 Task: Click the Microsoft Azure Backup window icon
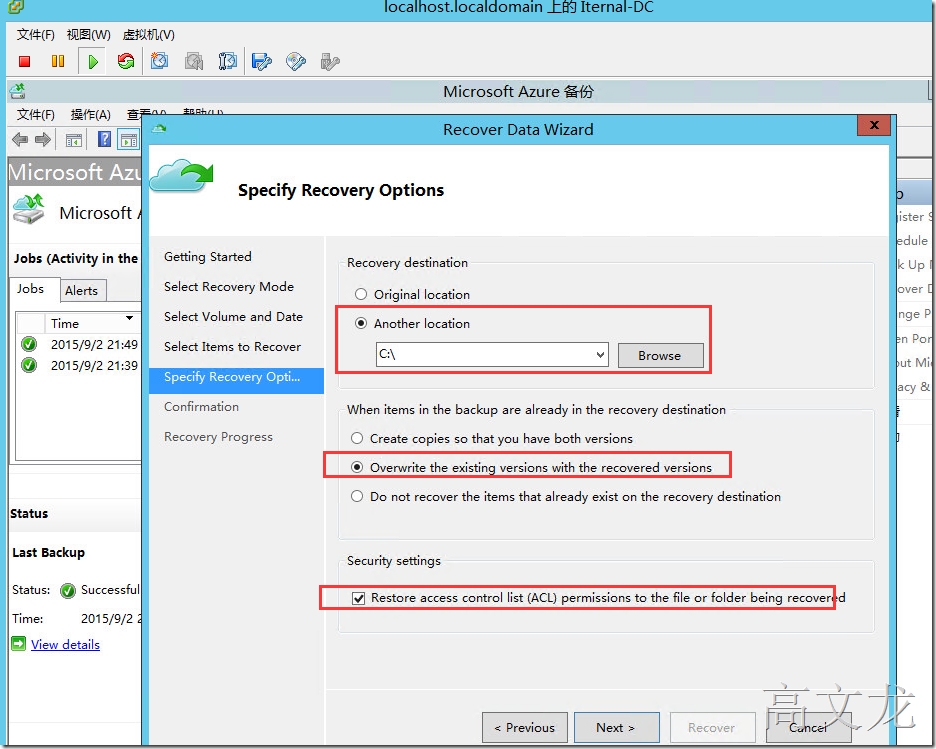(17, 91)
